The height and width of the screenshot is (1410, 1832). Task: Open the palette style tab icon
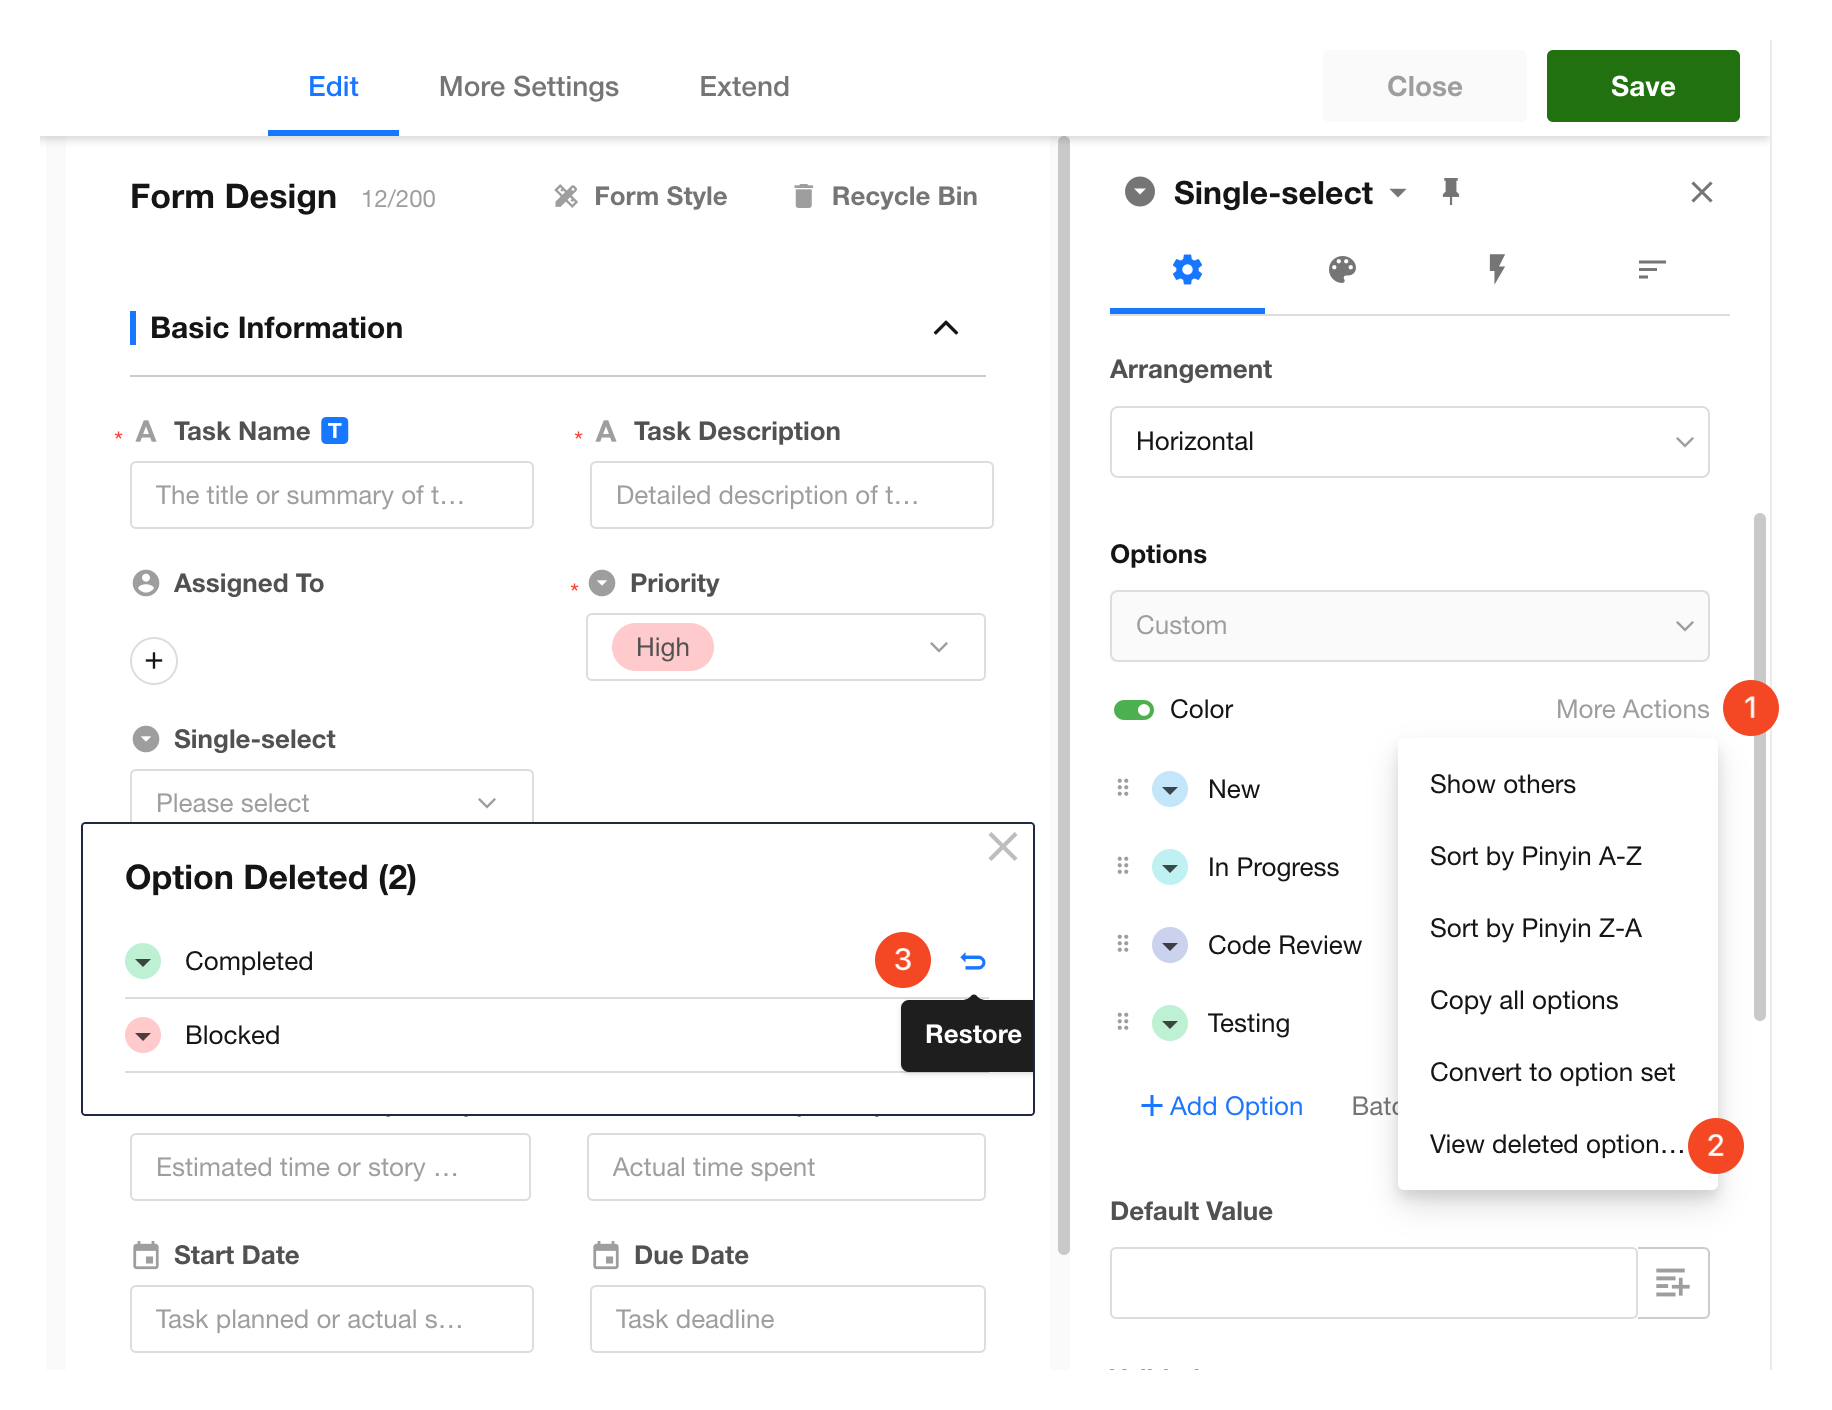(x=1342, y=269)
